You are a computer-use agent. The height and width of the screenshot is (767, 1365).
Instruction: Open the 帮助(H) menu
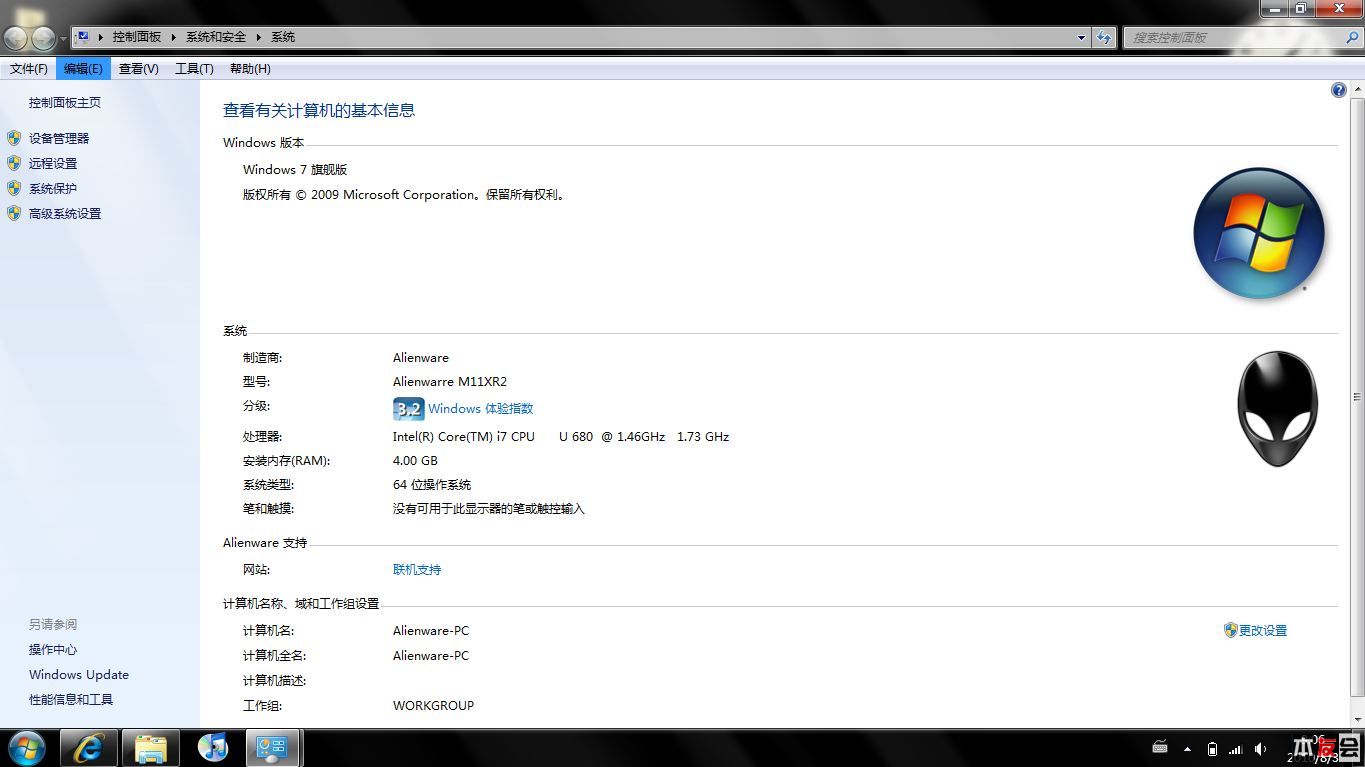coord(250,69)
